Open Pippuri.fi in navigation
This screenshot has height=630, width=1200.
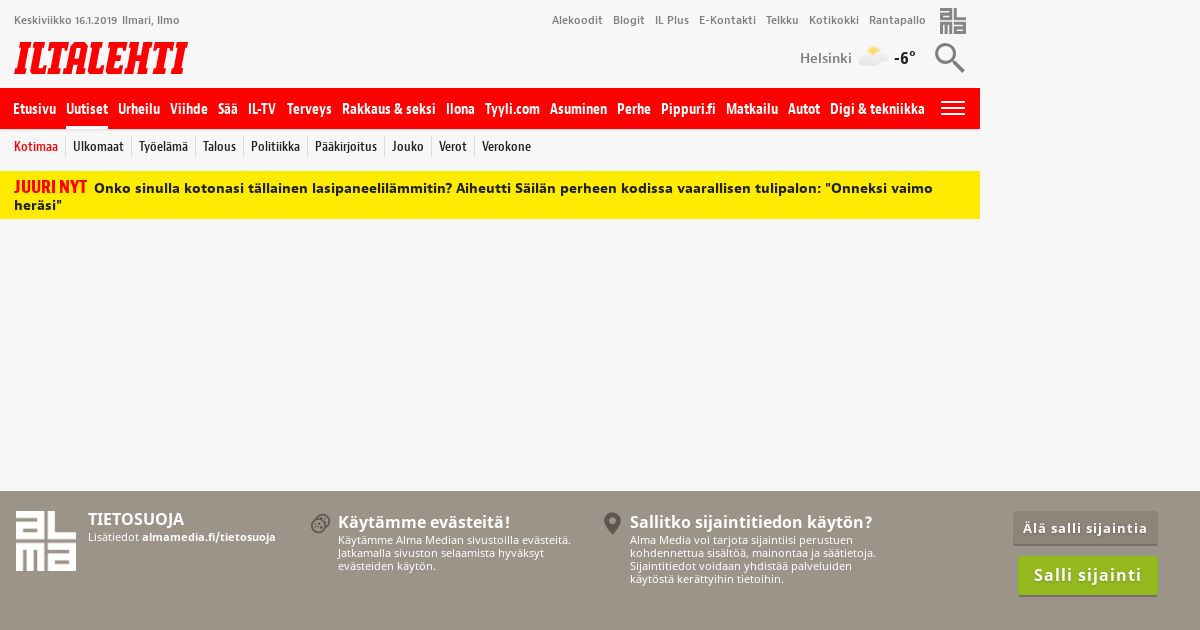688,109
